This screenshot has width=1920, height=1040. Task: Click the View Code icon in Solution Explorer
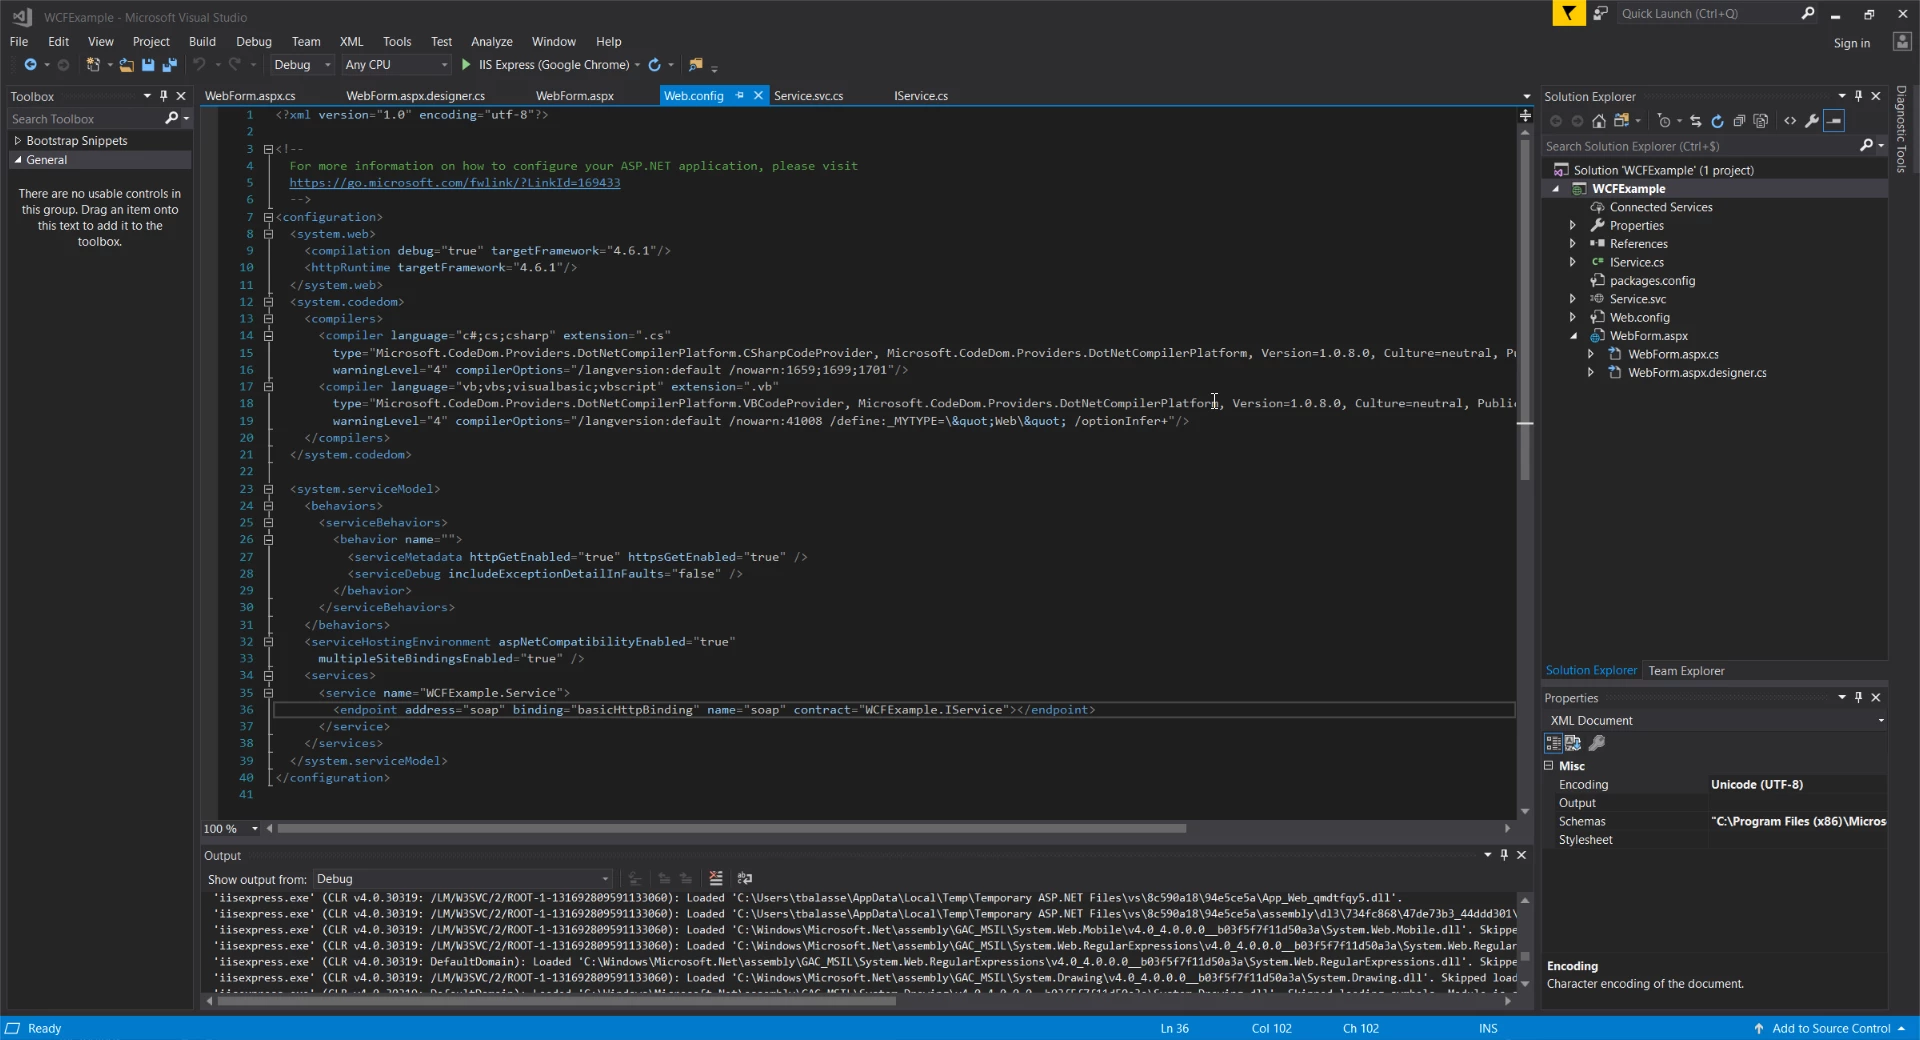(x=1790, y=121)
